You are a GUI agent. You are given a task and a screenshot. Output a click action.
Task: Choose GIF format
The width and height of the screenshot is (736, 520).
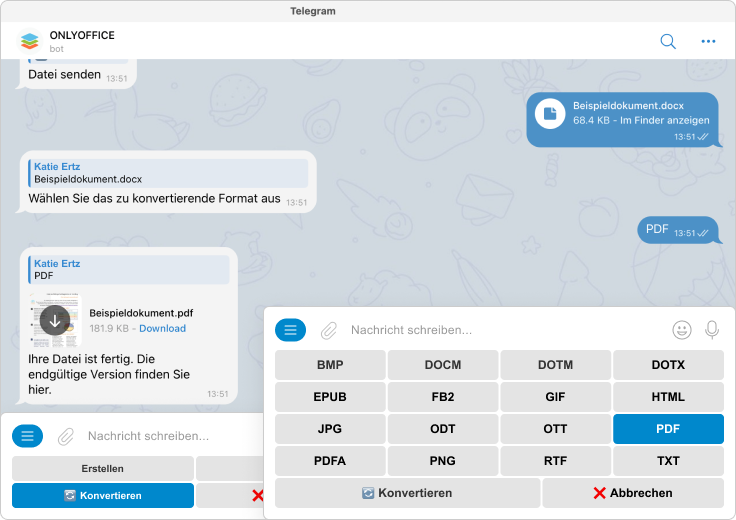pyautogui.click(x=555, y=397)
